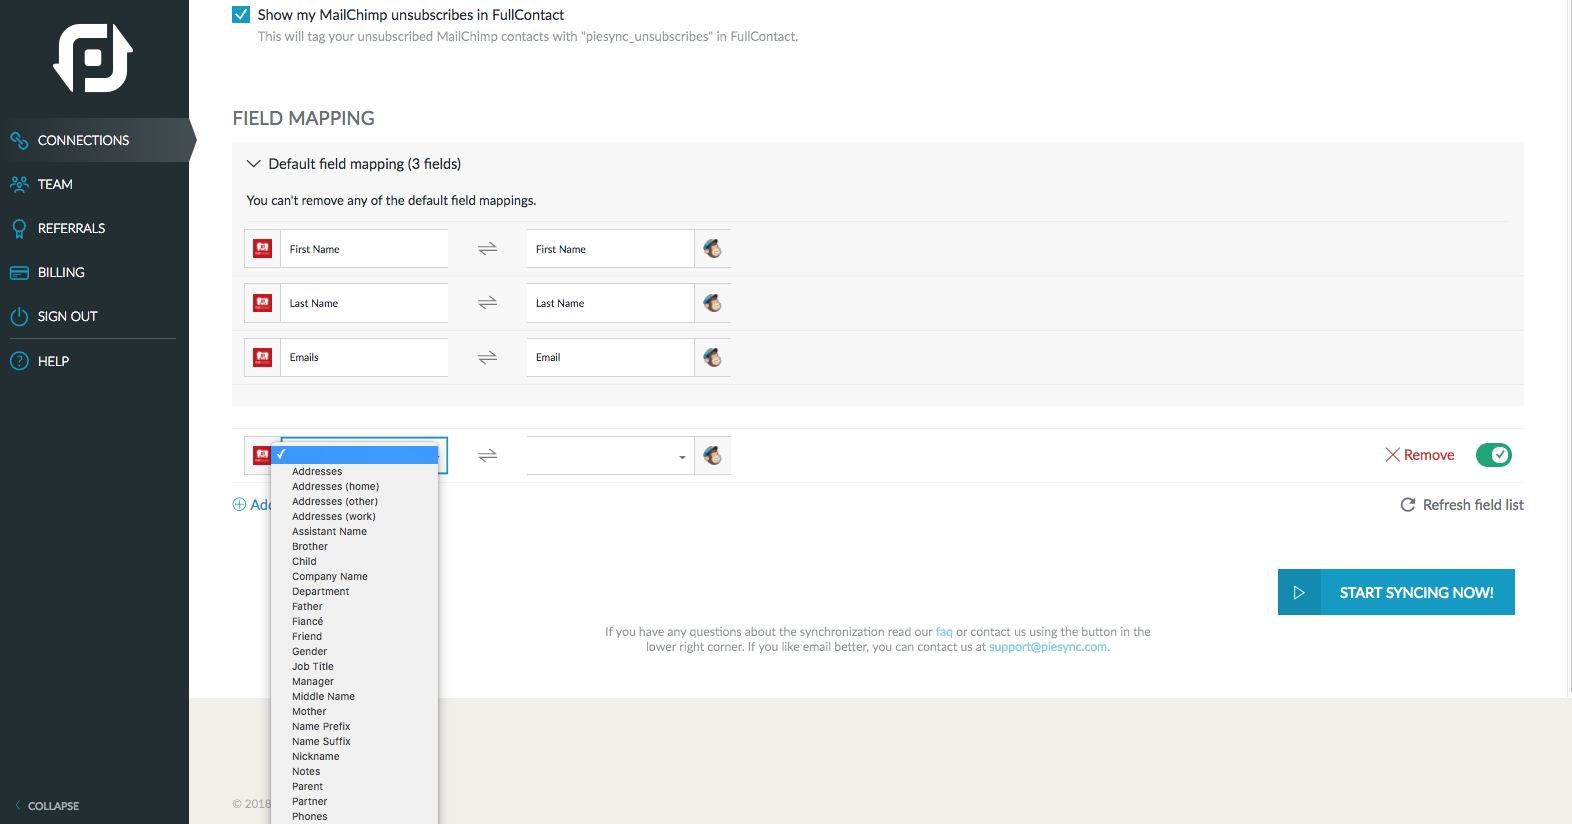1572x824 pixels.
Task: Click the Billing card icon
Action: (19, 272)
